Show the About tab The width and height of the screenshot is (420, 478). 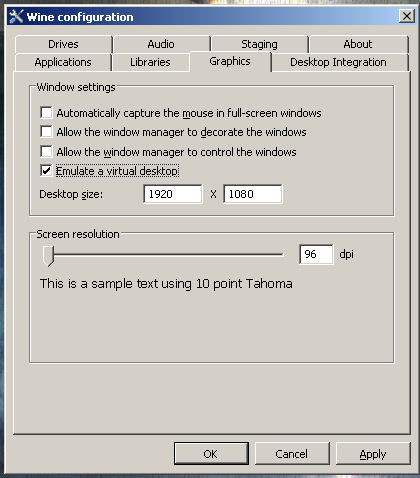[x=358, y=44]
